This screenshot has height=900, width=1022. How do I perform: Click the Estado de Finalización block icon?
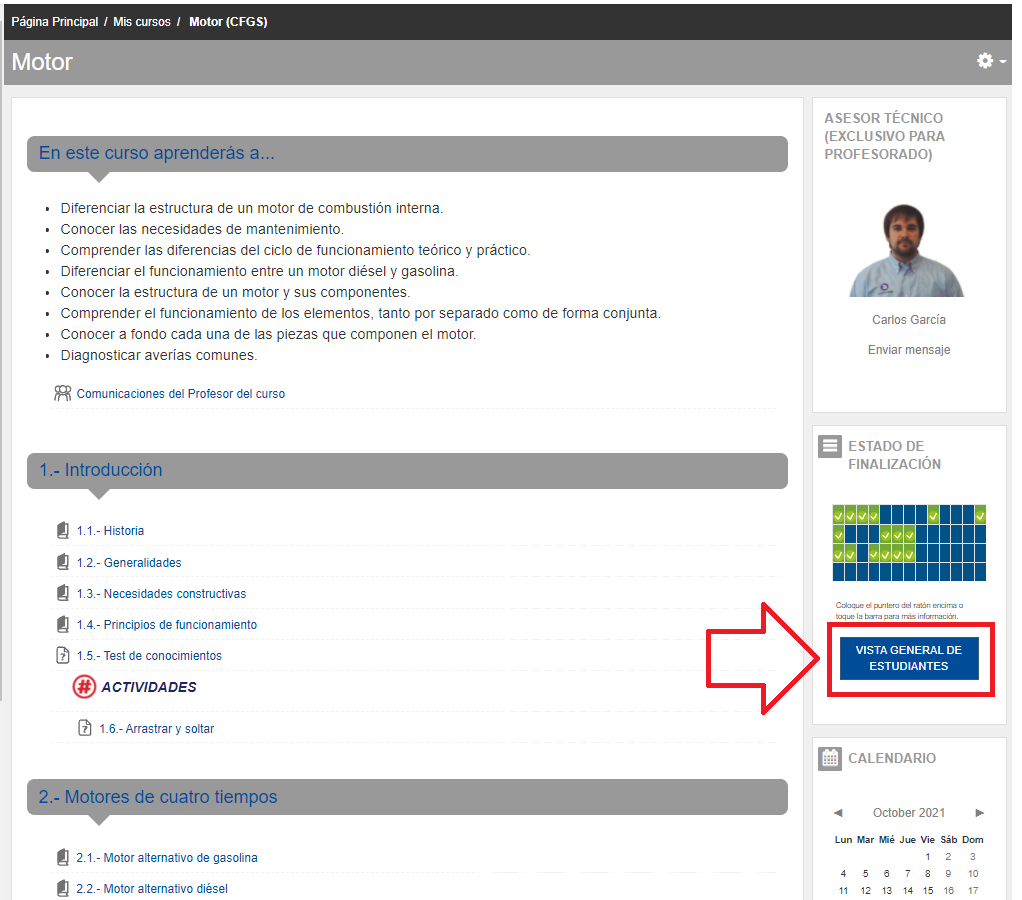tap(829, 446)
